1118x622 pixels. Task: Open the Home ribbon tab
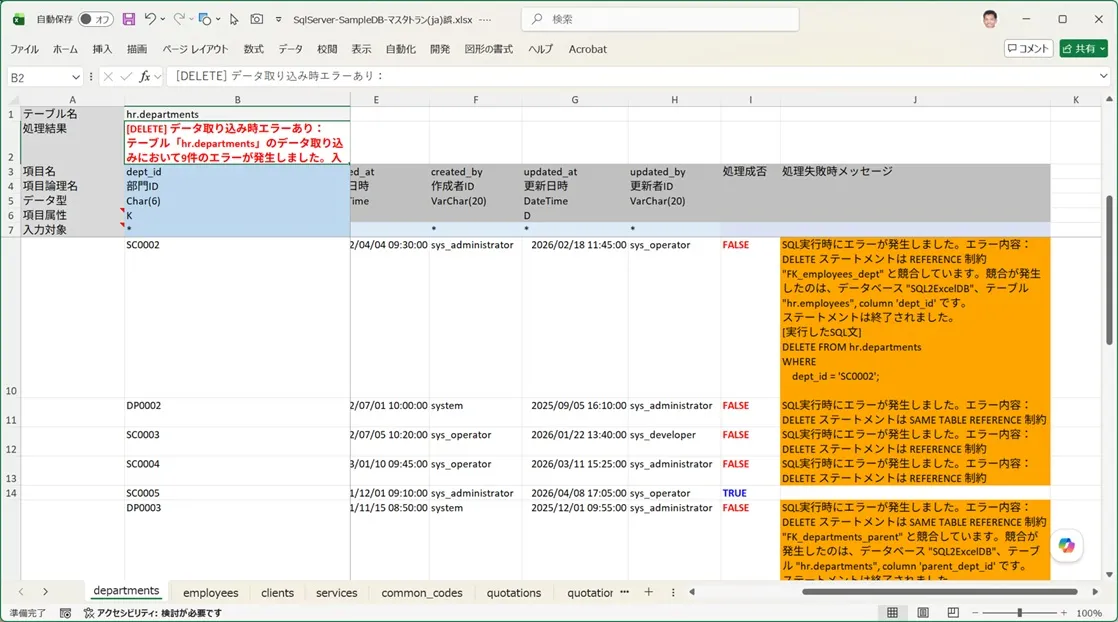65,49
